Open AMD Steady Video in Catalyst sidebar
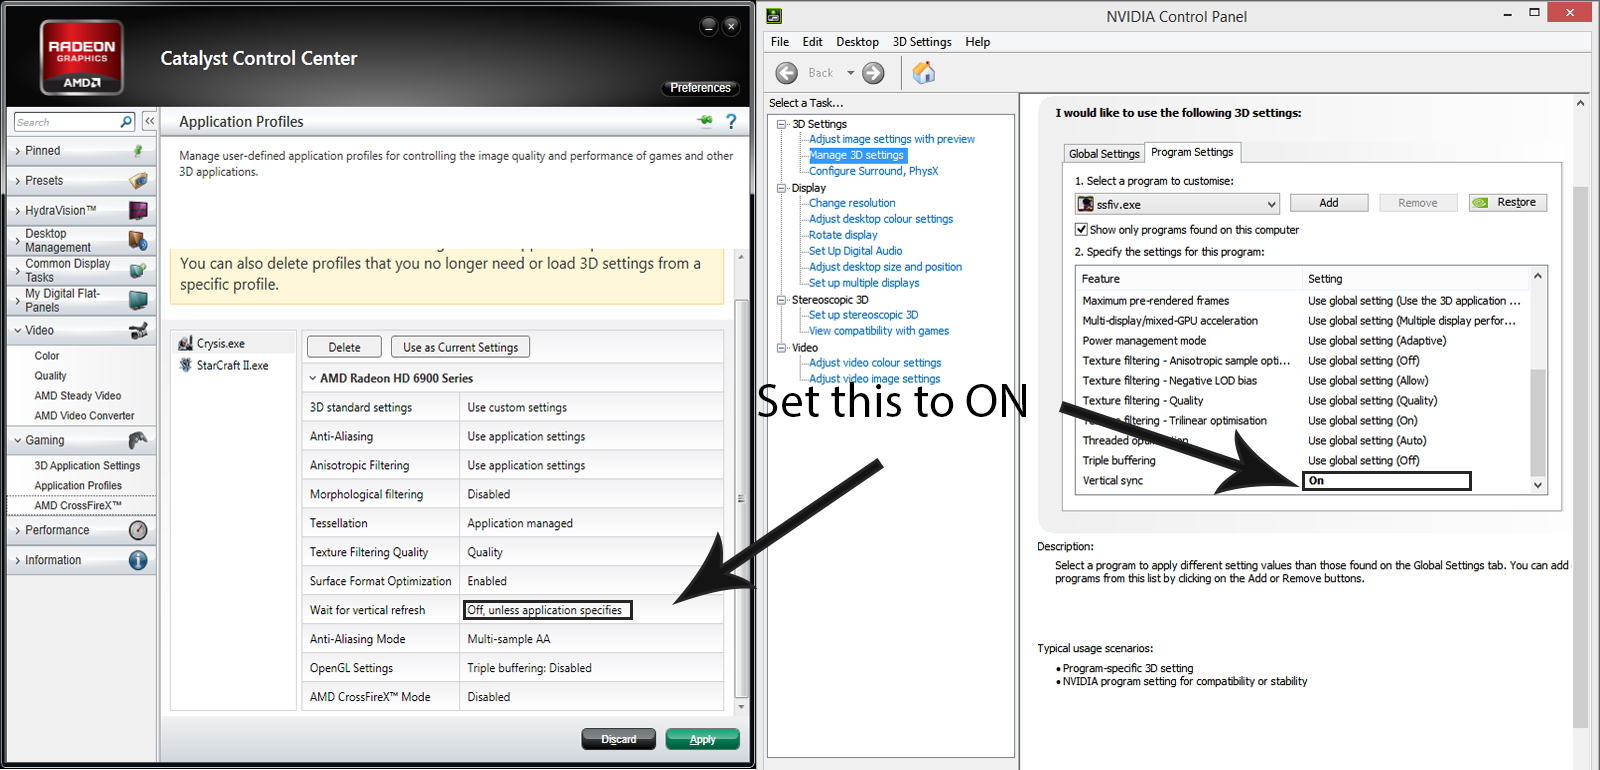The width and height of the screenshot is (1600, 770). pos(78,396)
